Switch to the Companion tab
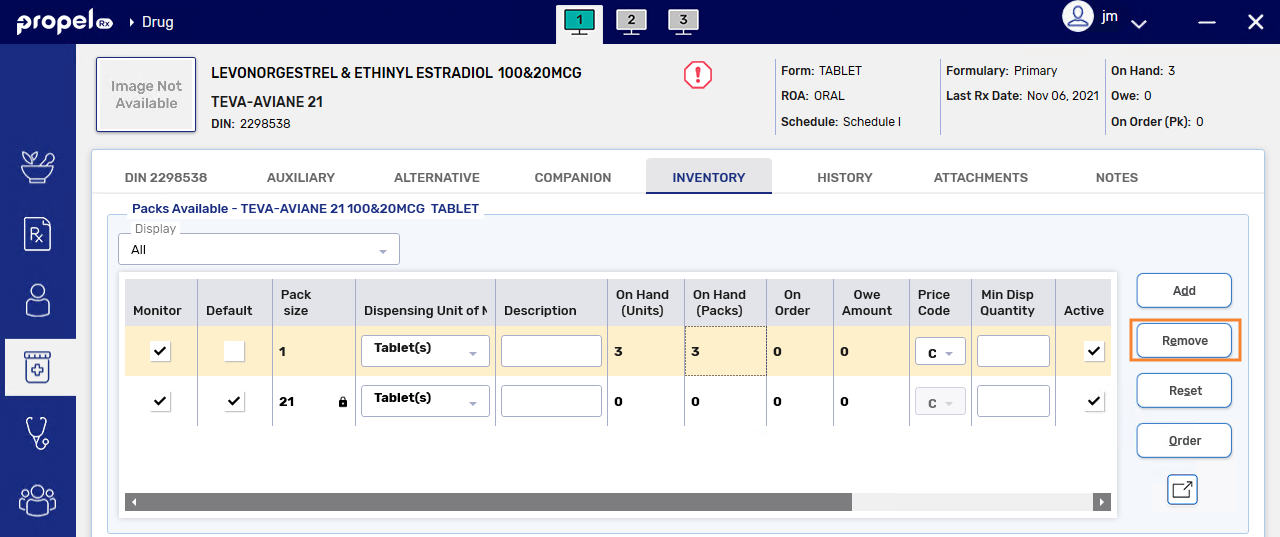Screen dimensions: 1280x537 coord(573,177)
